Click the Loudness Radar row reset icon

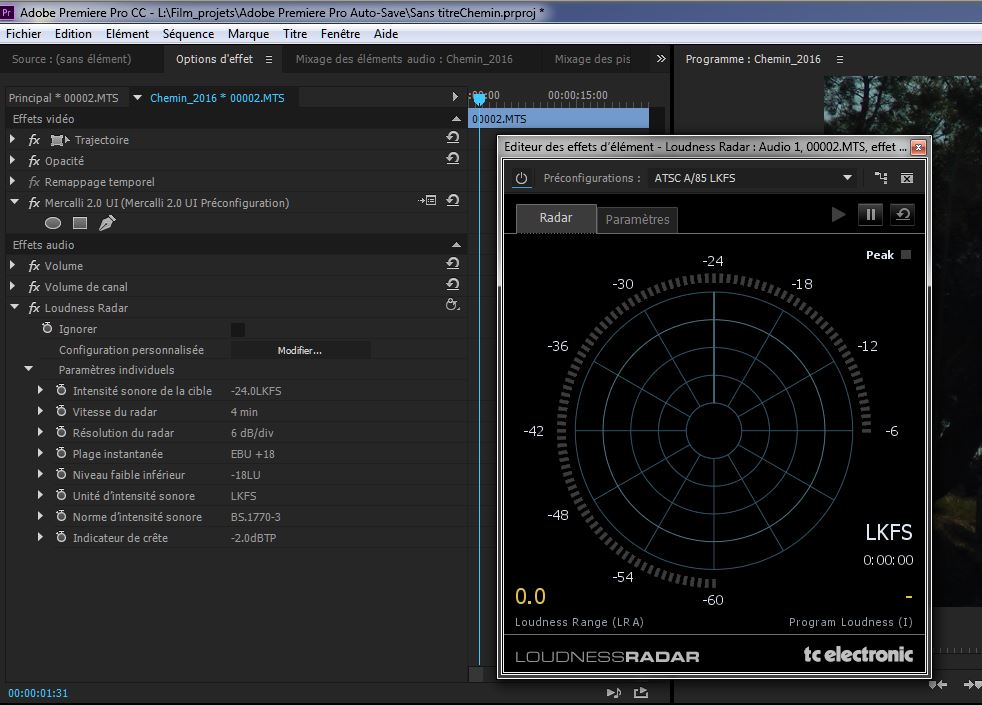click(452, 306)
